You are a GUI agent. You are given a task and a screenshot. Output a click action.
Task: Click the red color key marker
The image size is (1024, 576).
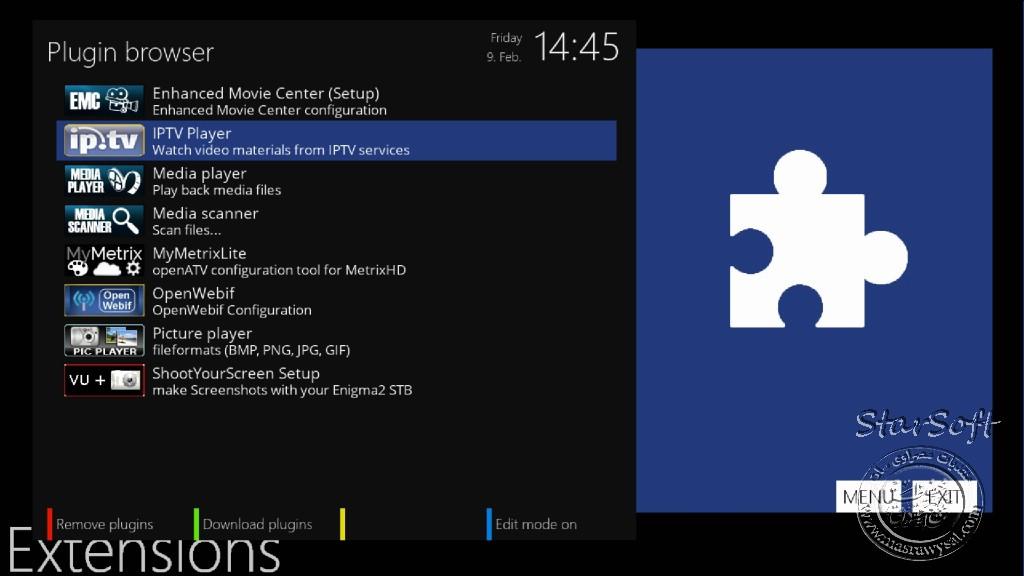pyautogui.click(x=49, y=524)
